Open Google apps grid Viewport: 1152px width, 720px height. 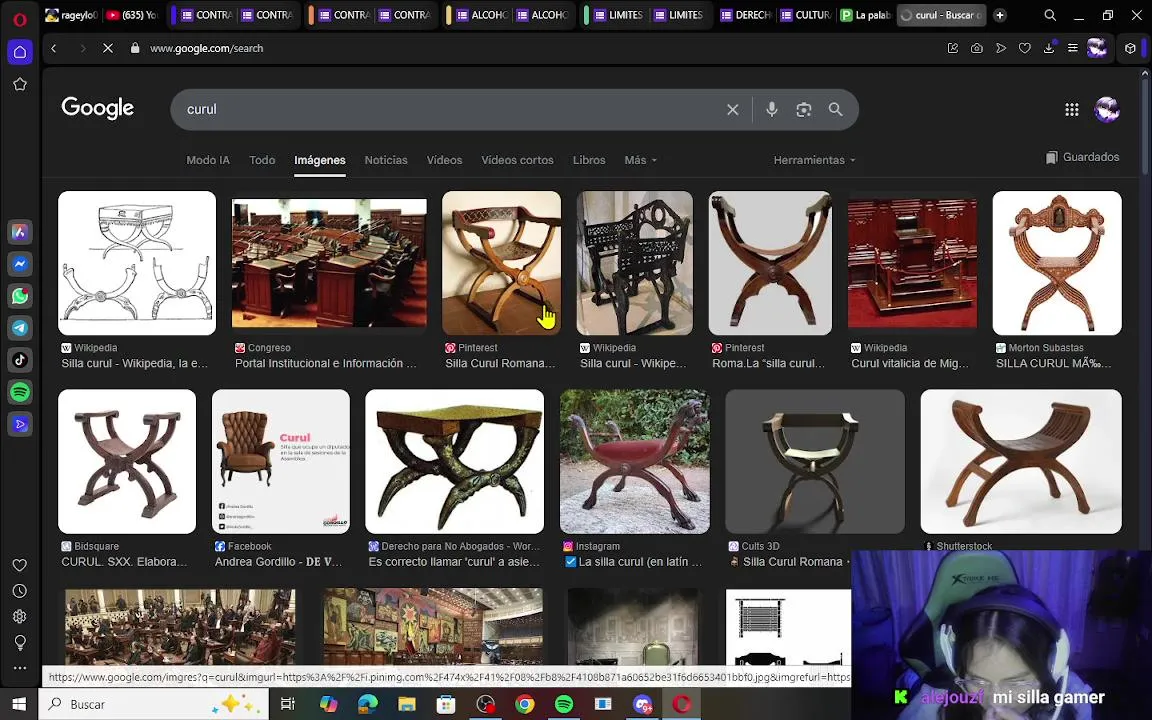pos(1072,109)
